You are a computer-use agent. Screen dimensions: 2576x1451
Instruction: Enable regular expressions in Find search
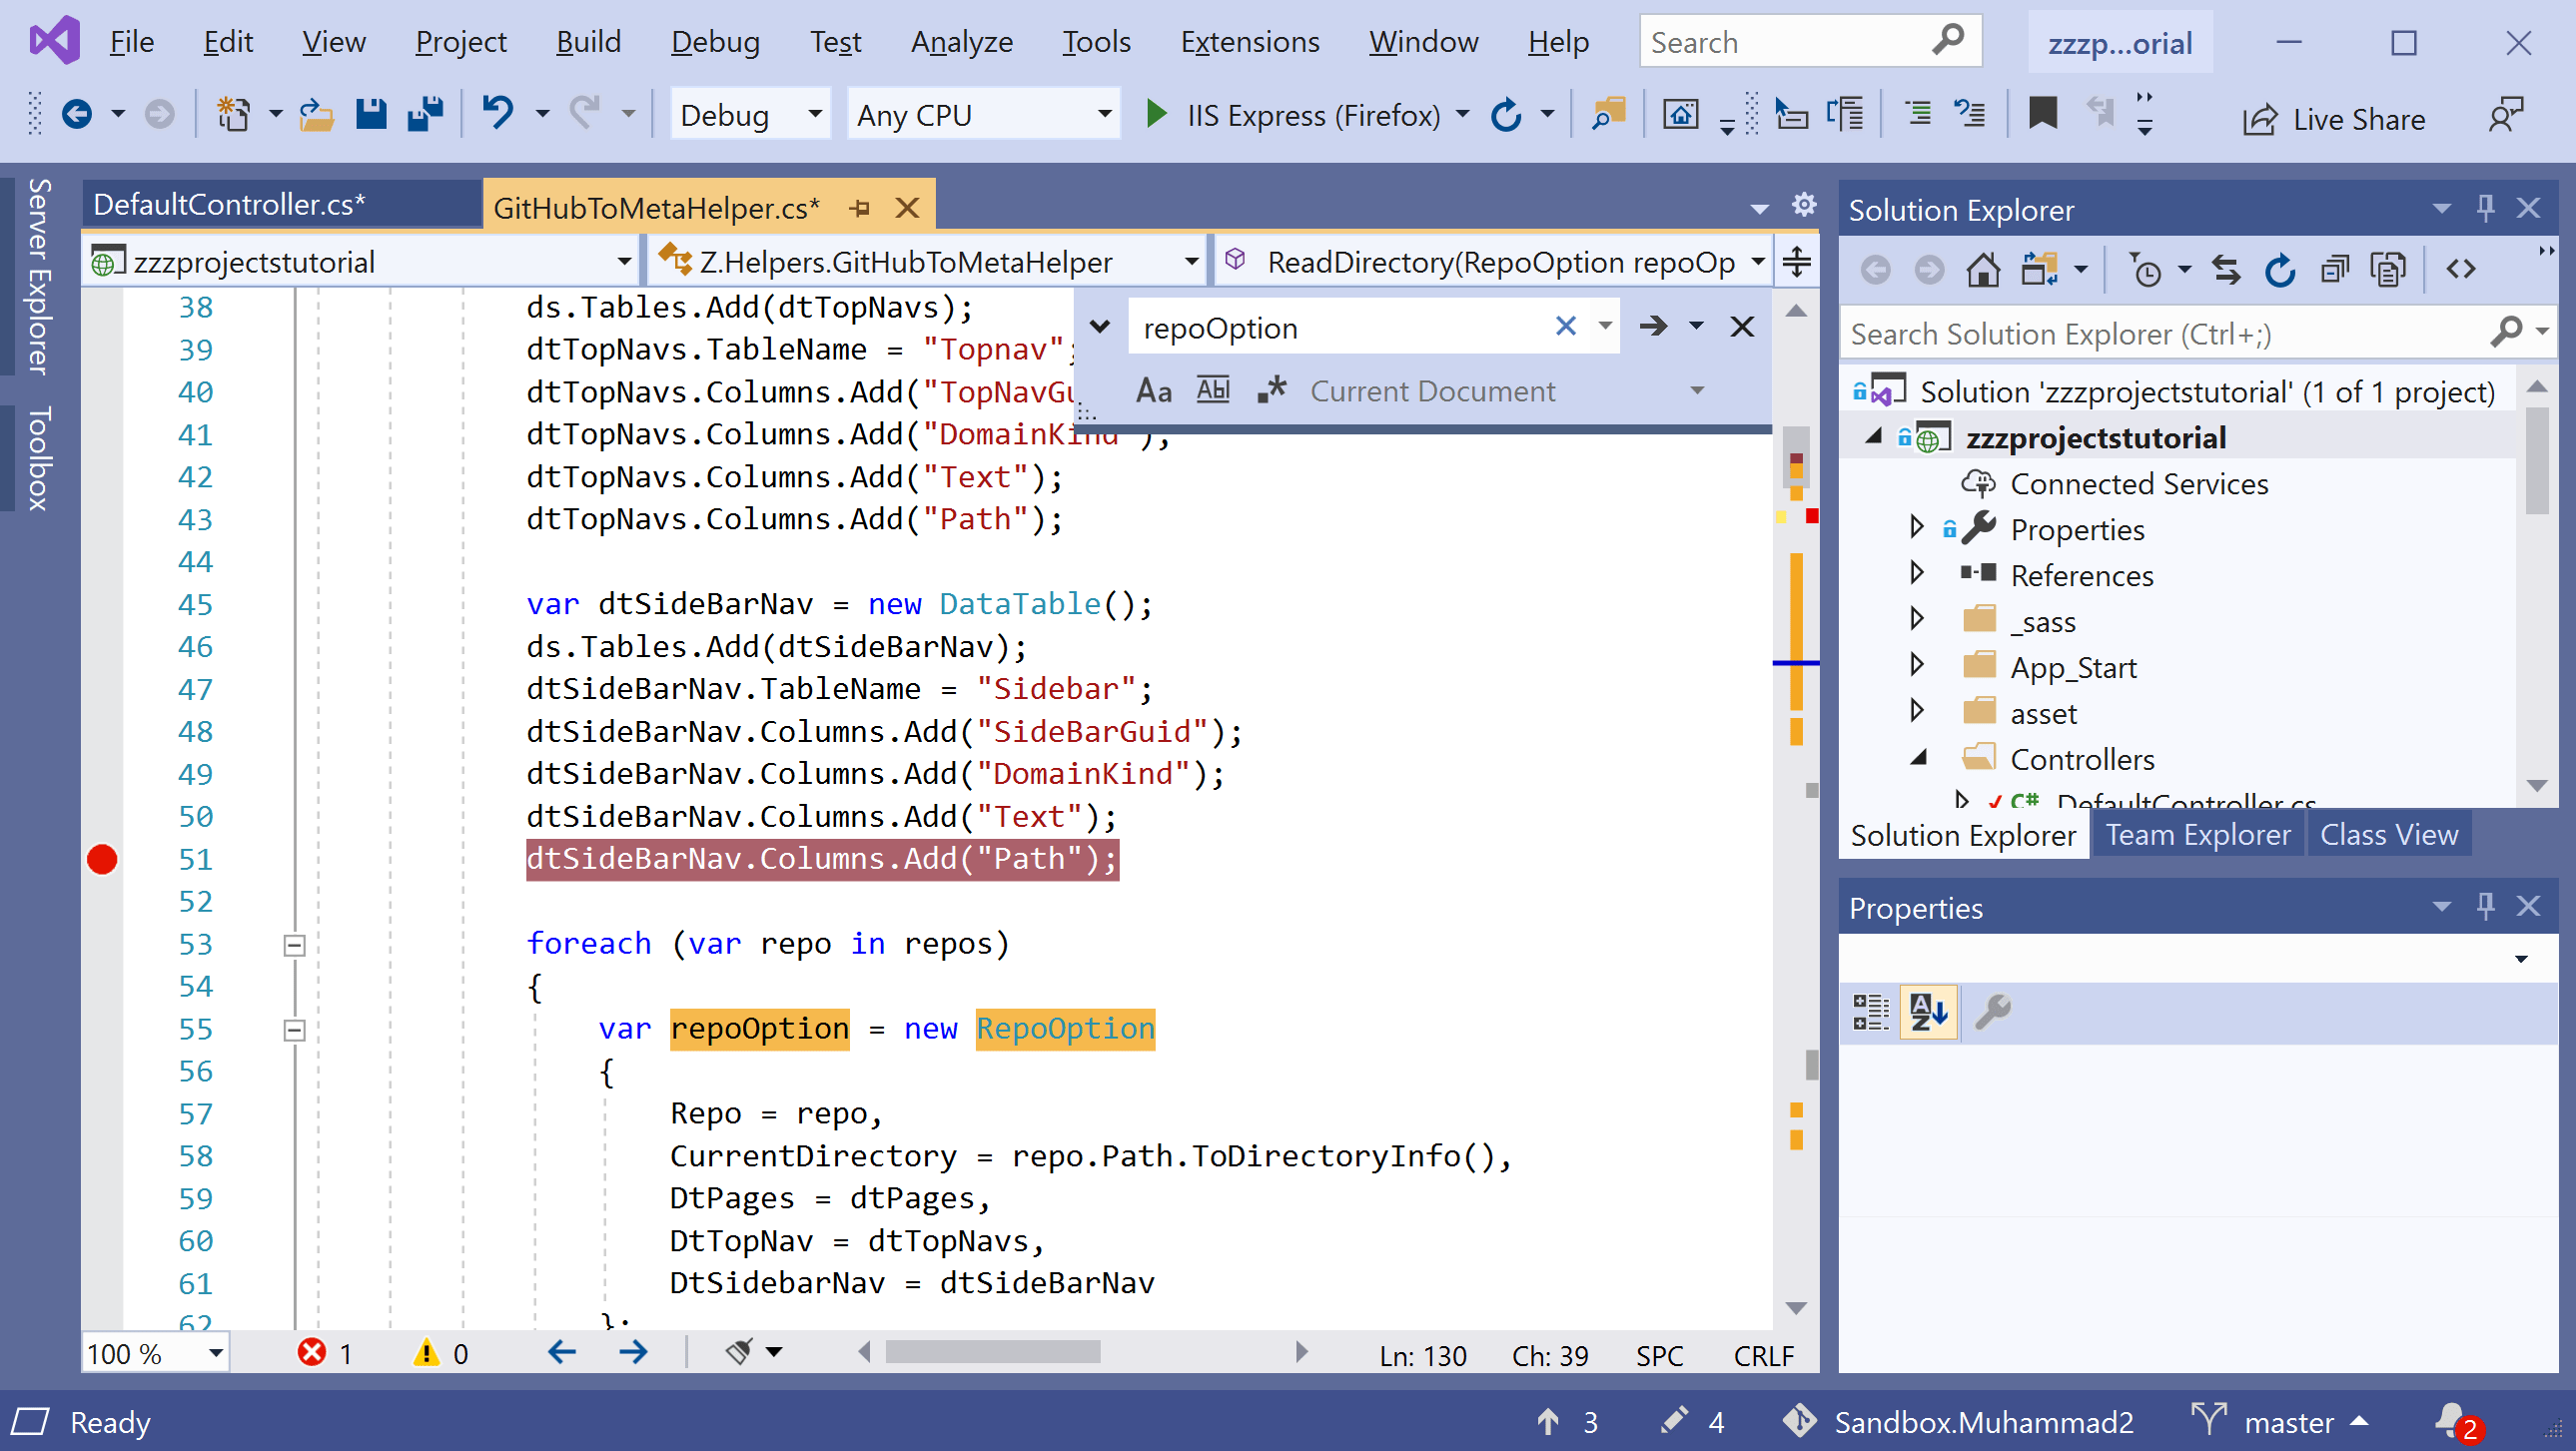point(1272,390)
